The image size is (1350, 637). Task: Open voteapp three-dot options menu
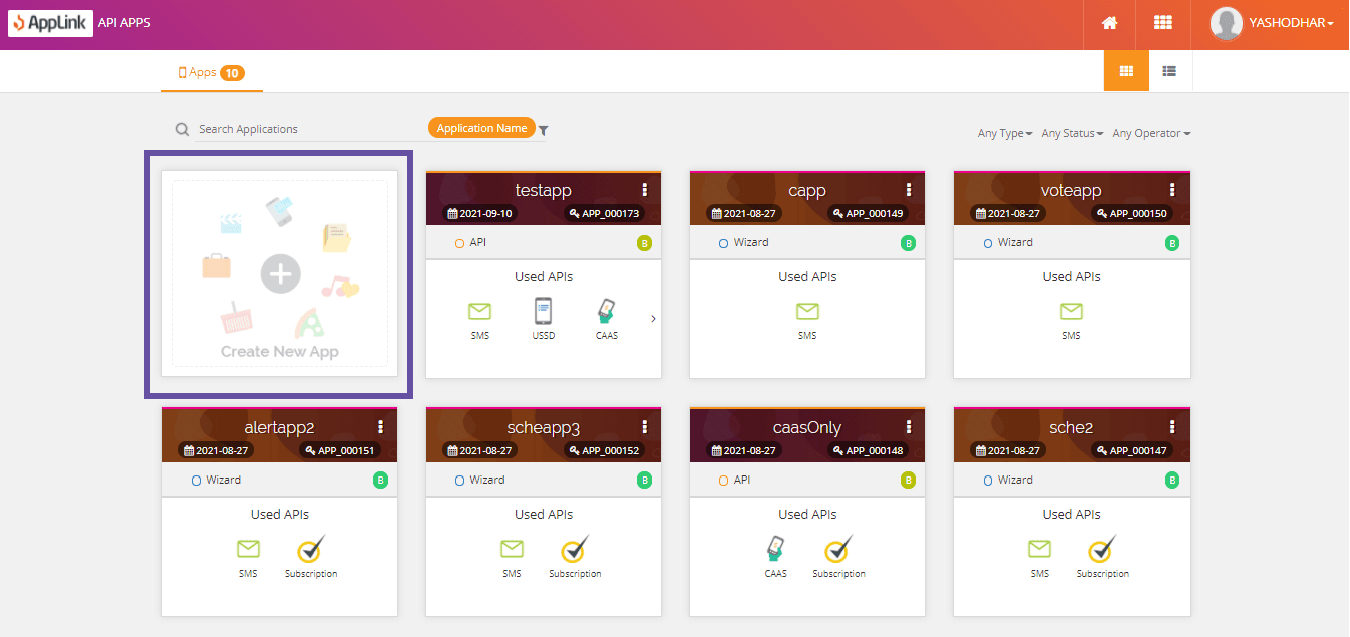click(1173, 190)
